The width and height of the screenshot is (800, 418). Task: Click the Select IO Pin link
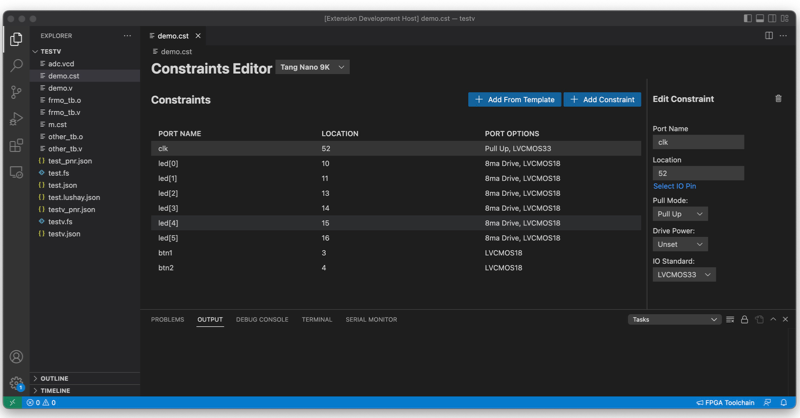[x=674, y=186]
